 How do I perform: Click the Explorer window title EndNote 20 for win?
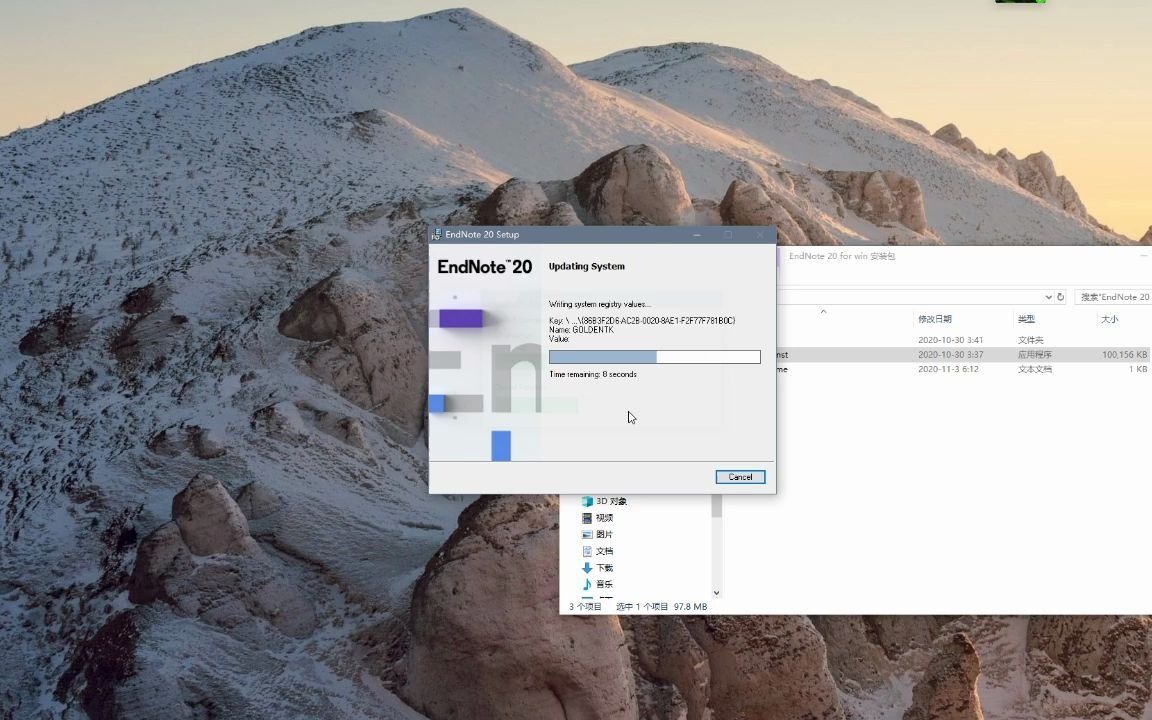point(842,256)
